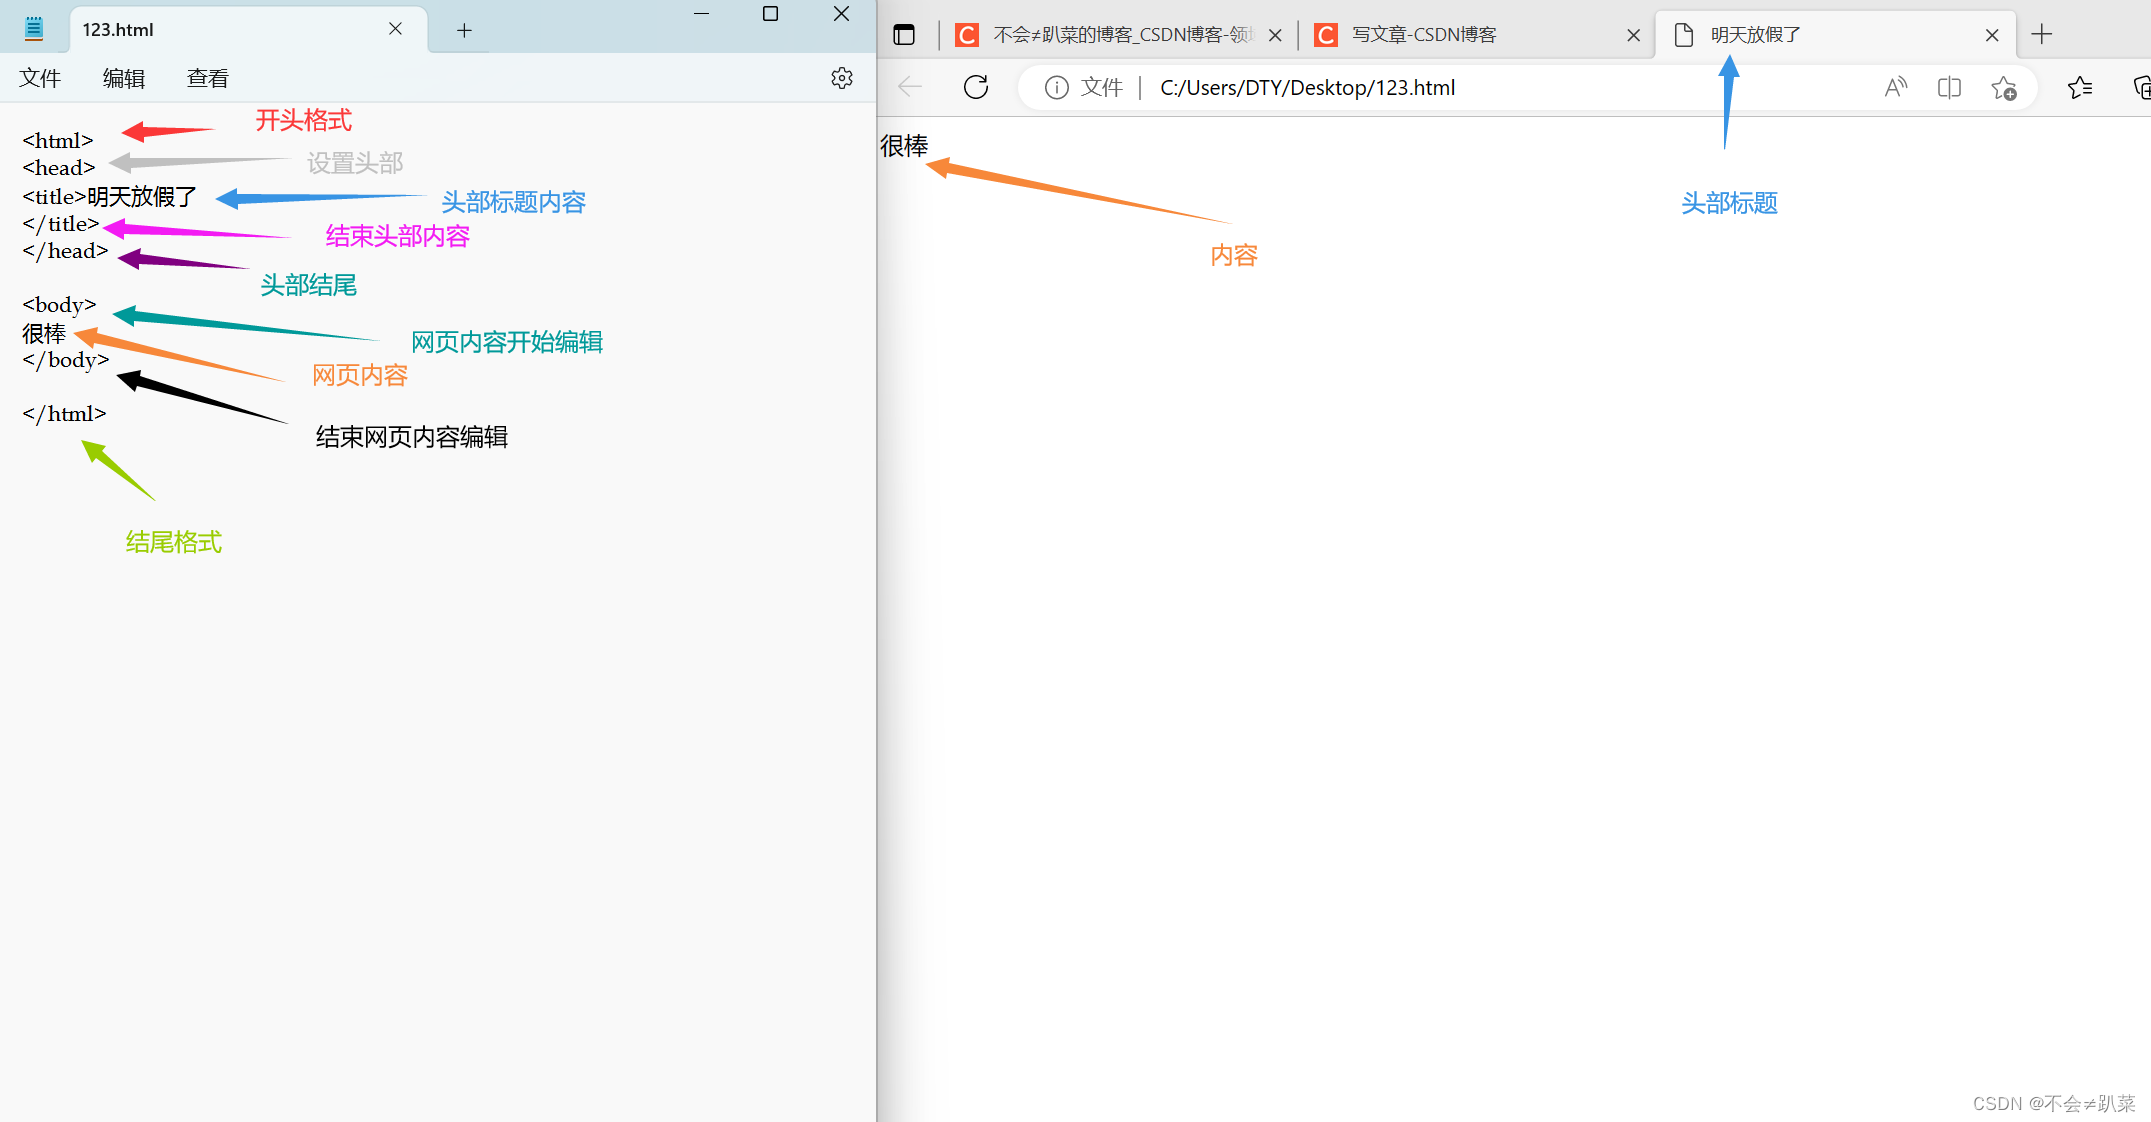Open browser favorites list icon
Viewport: 2151px width, 1122px height.
[x=2080, y=88]
